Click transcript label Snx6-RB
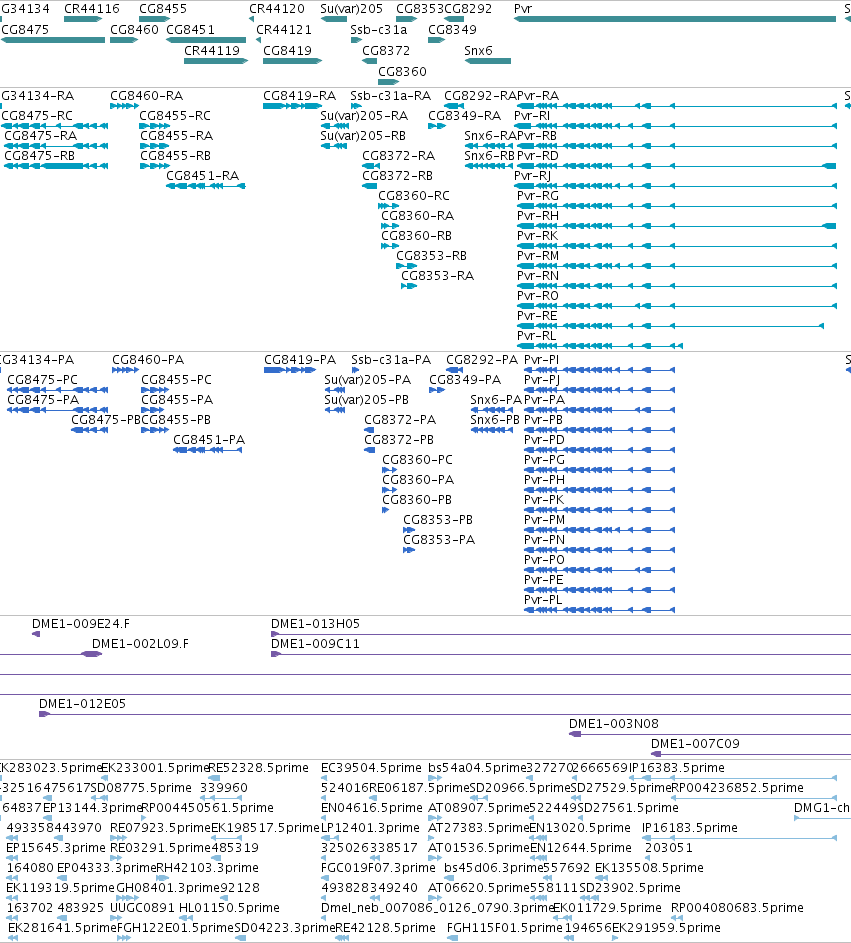Image resolution: width=851 pixels, height=943 pixels. click(x=490, y=156)
